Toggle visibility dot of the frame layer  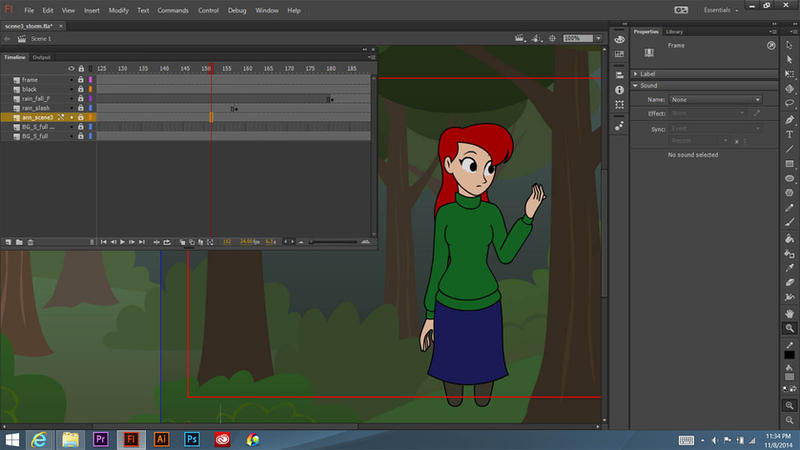click(x=71, y=80)
